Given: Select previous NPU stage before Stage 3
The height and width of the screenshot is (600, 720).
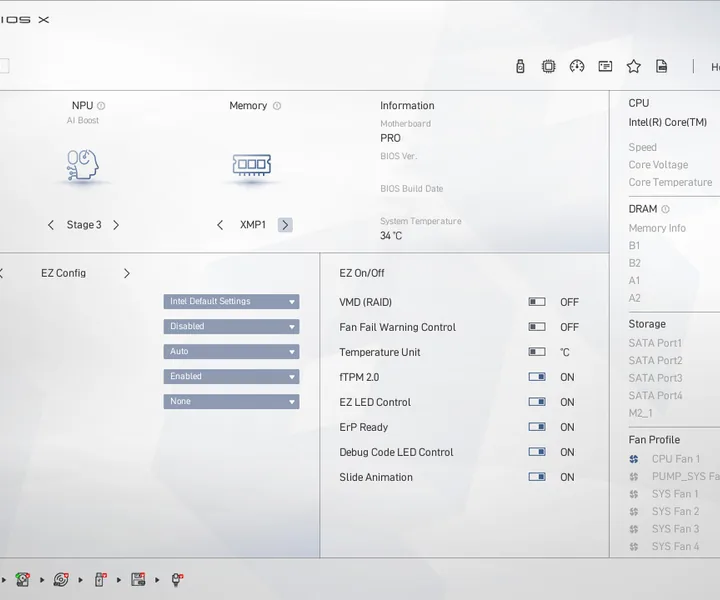Looking at the screenshot, I should point(51,225).
